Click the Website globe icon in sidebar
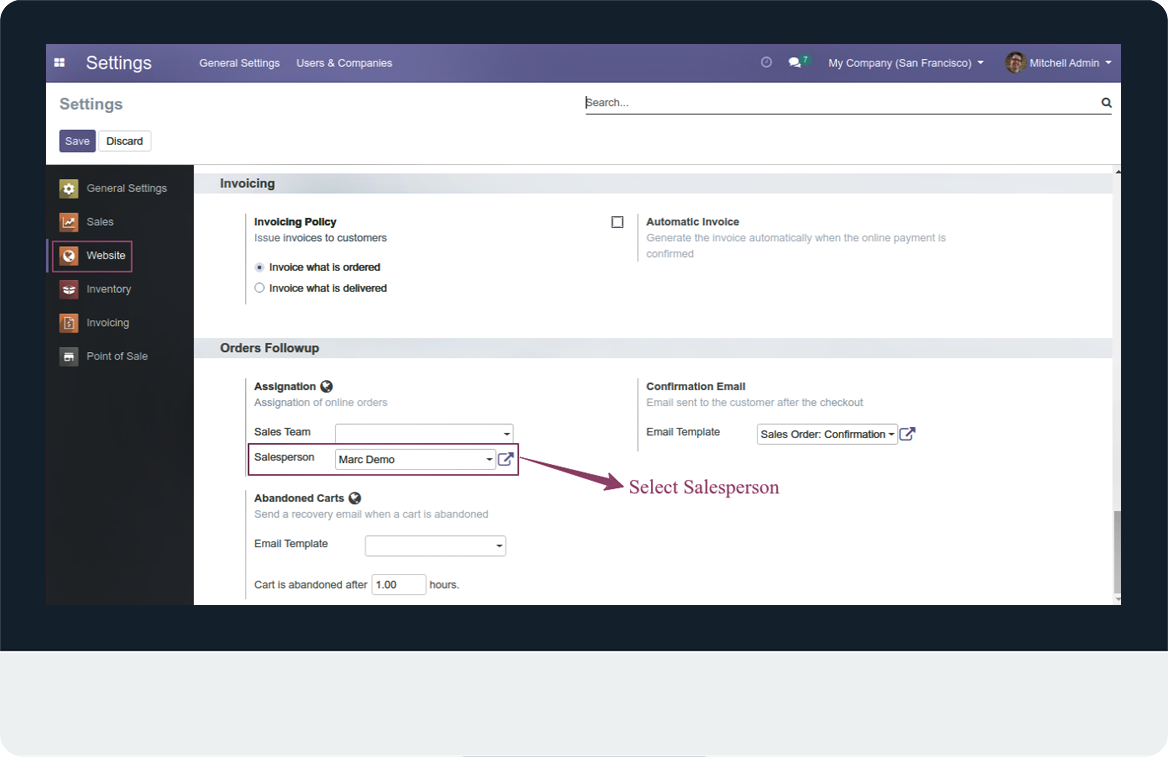 click(69, 256)
